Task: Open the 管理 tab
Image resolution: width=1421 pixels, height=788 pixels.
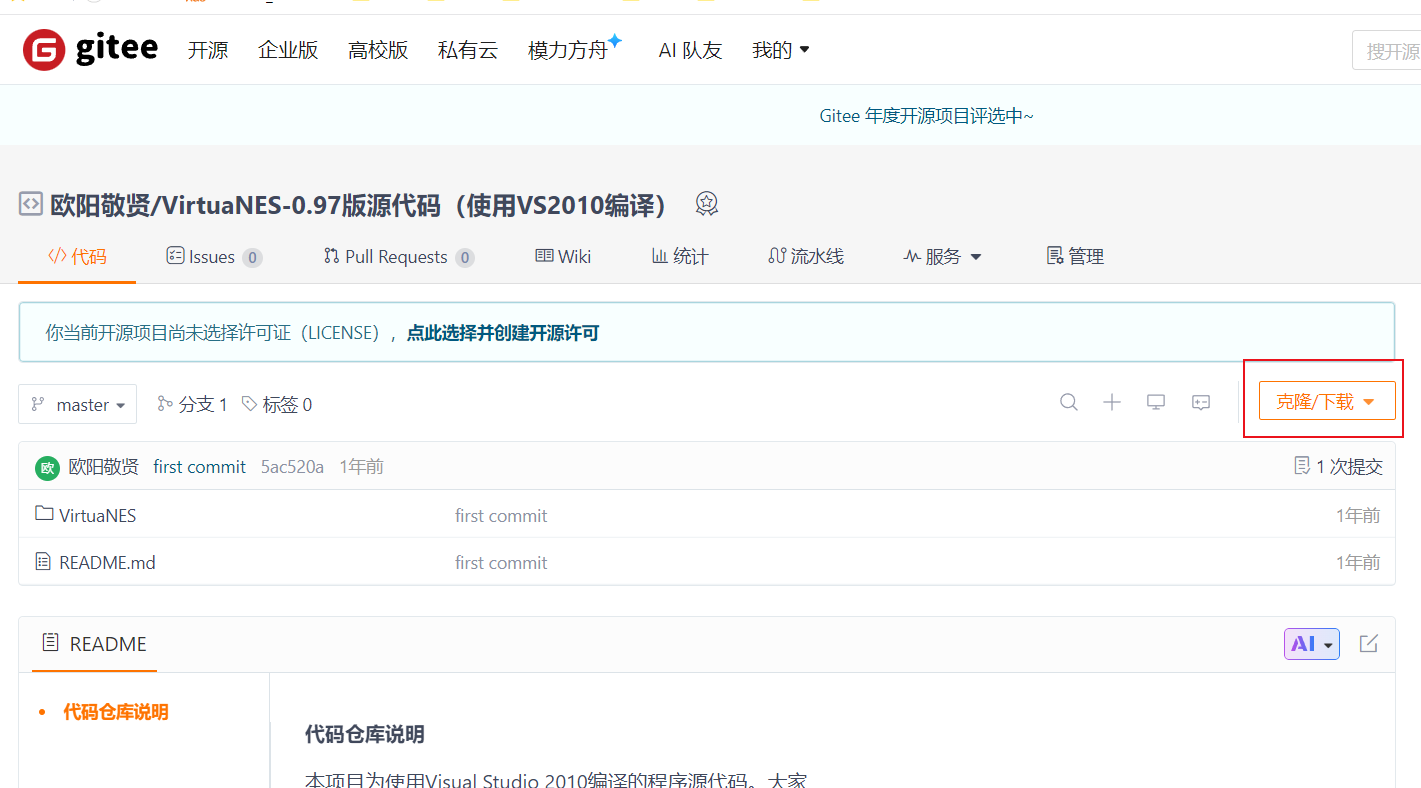Action: pos(1075,256)
